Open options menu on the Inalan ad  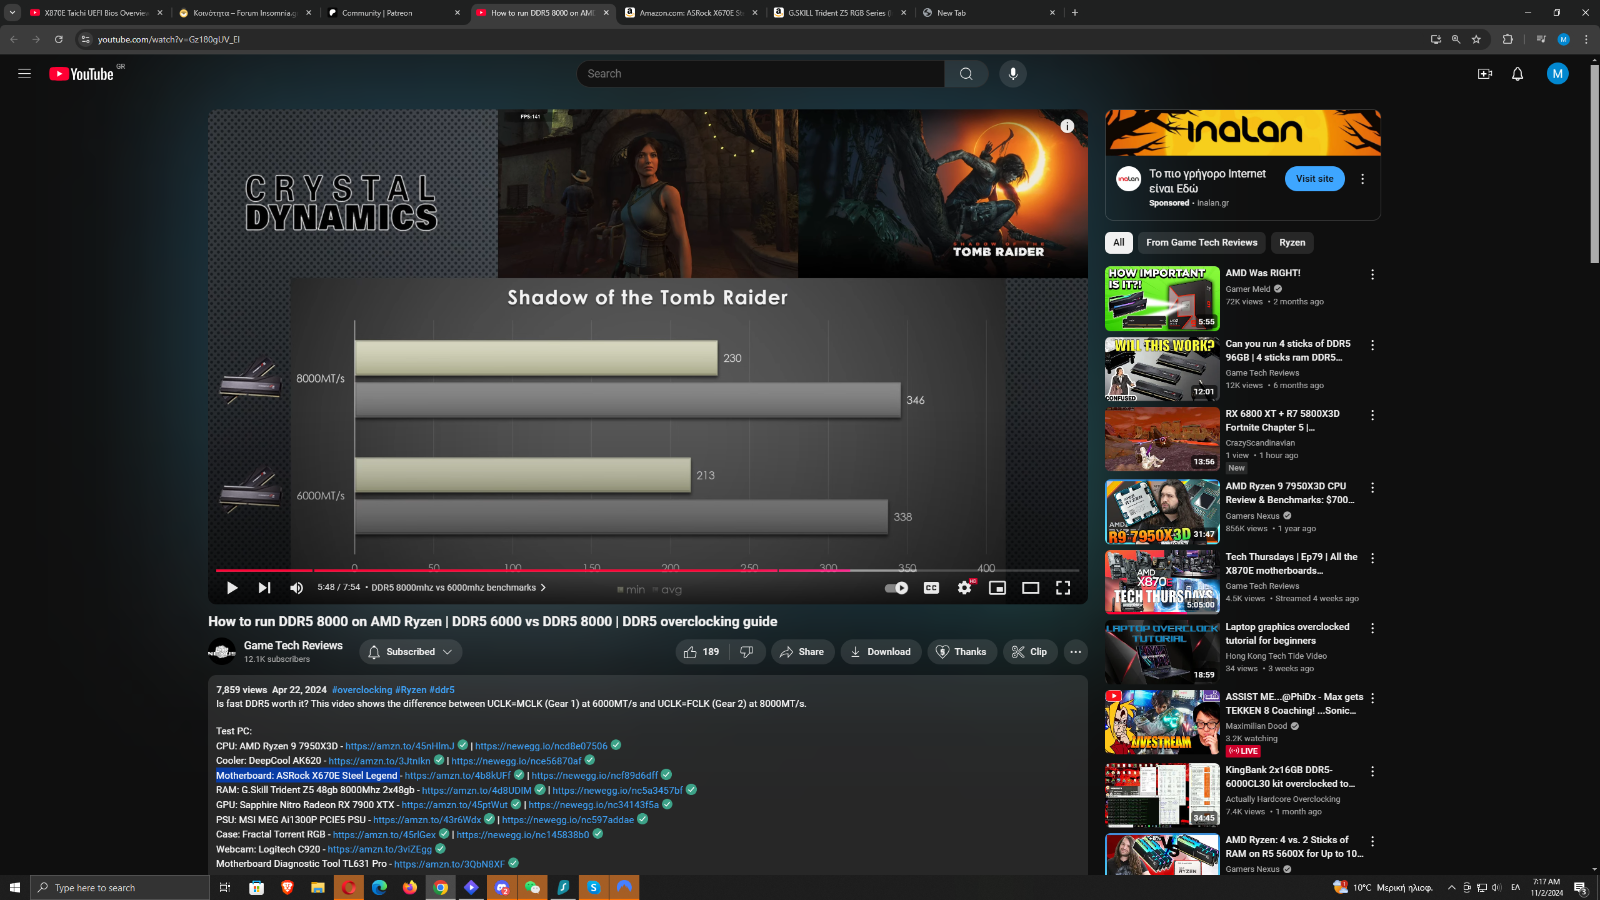1362,179
